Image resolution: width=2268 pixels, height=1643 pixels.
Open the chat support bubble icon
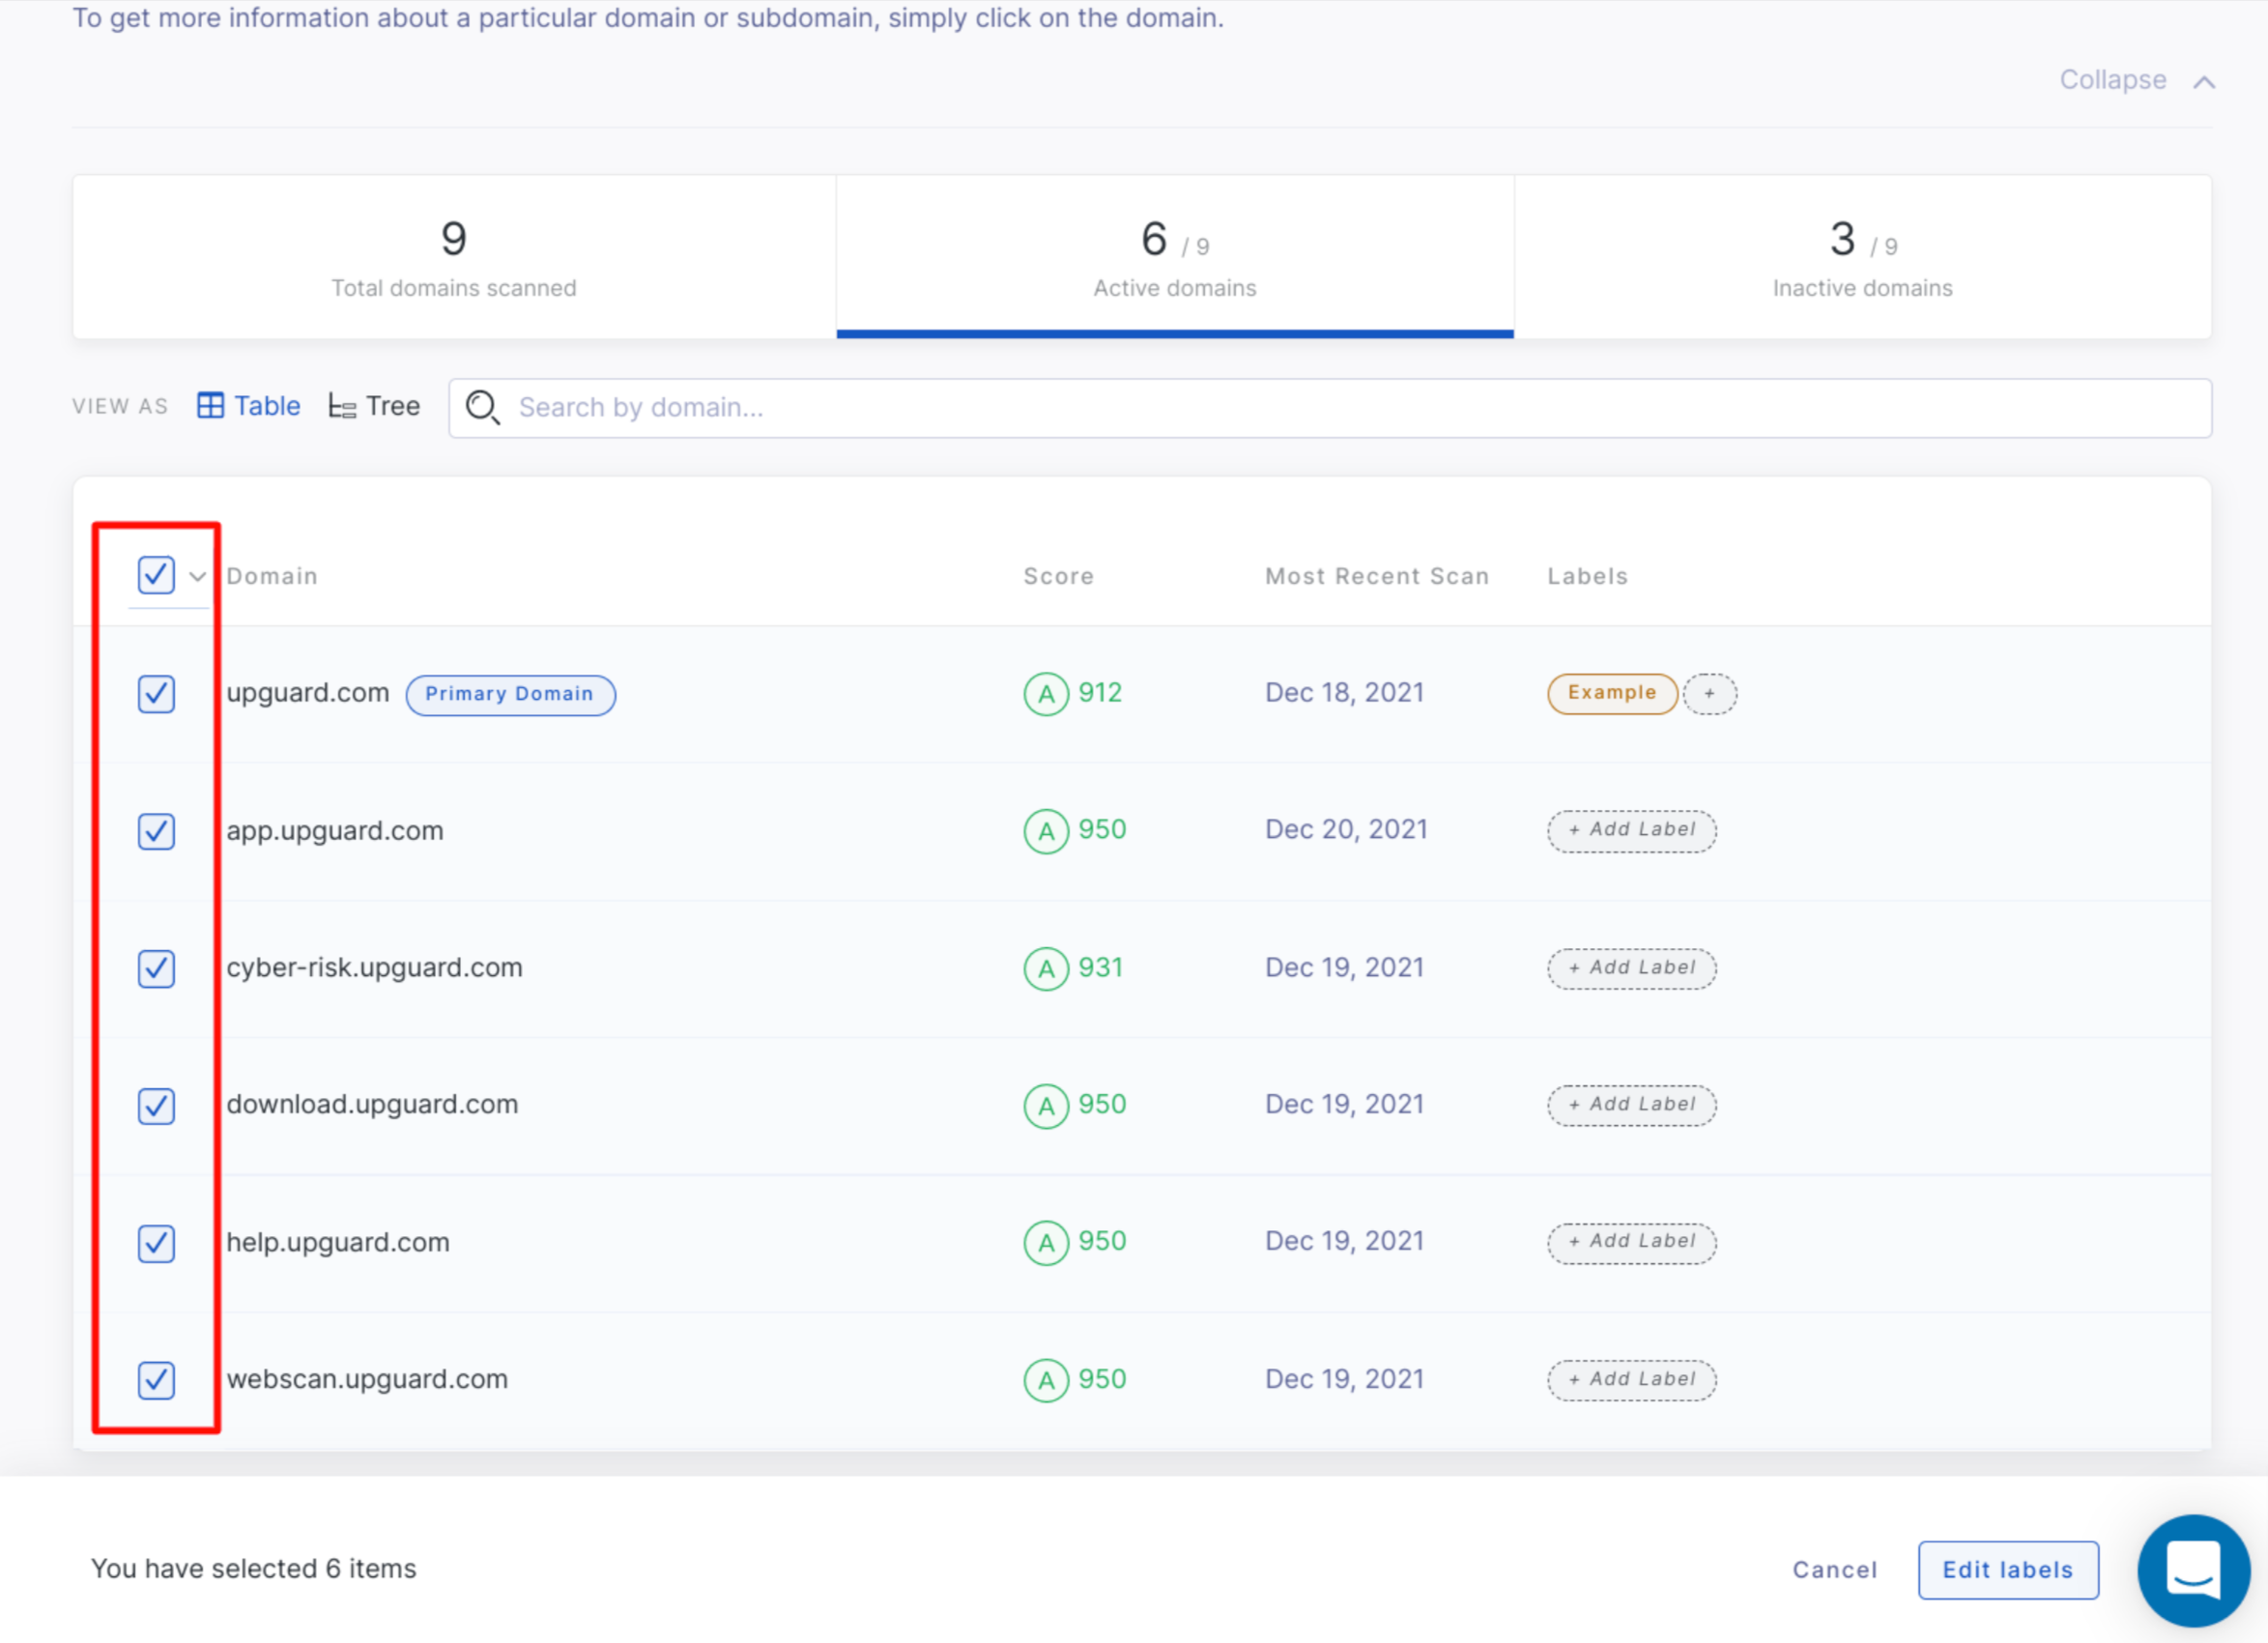point(2193,1570)
